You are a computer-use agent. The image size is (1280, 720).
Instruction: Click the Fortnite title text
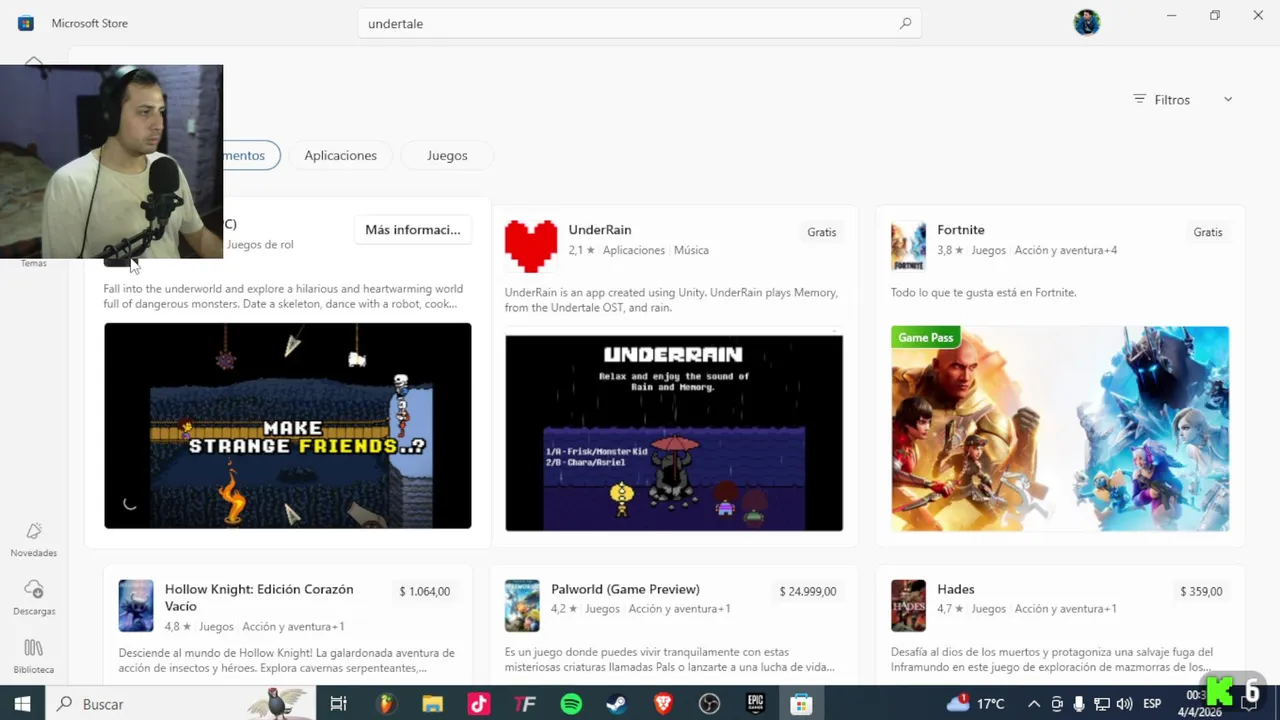961,230
